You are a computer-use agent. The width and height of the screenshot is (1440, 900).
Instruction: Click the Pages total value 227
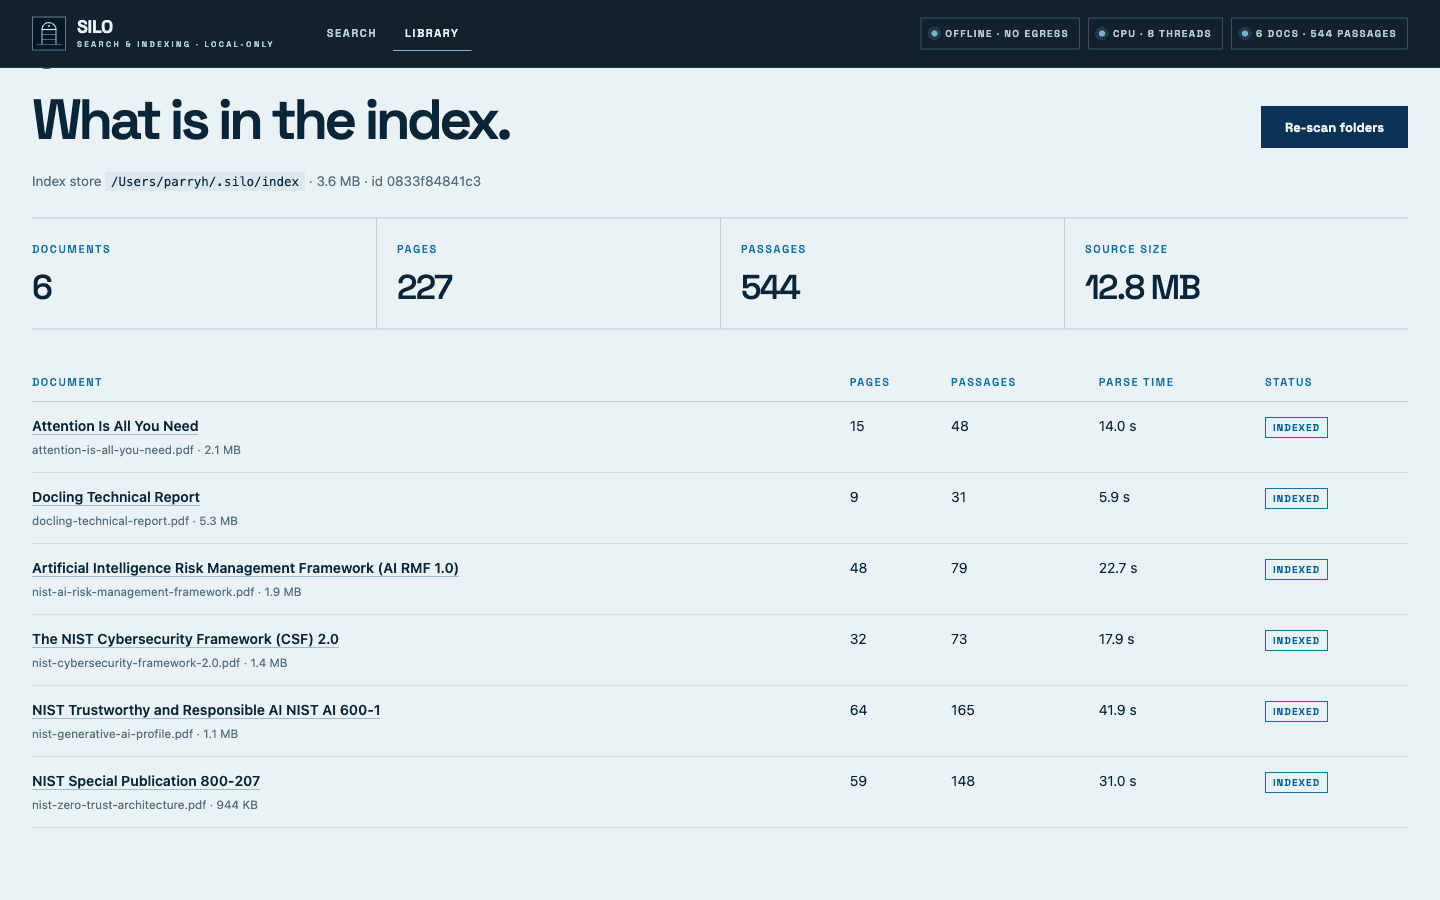pyautogui.click(x=425, y=287)
